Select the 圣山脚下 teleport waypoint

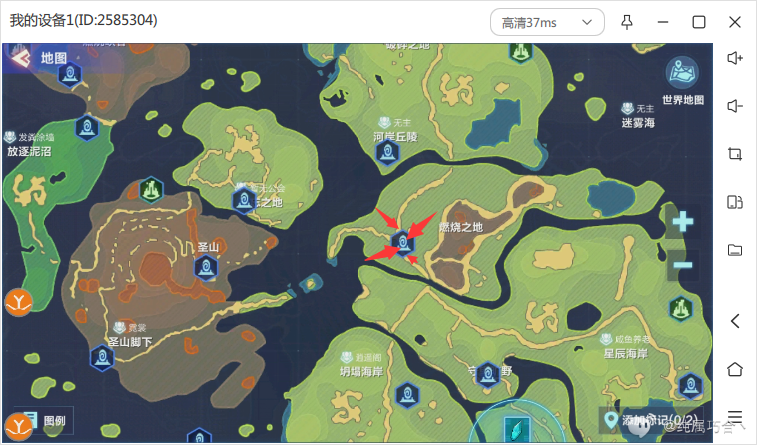click(102, 358)
